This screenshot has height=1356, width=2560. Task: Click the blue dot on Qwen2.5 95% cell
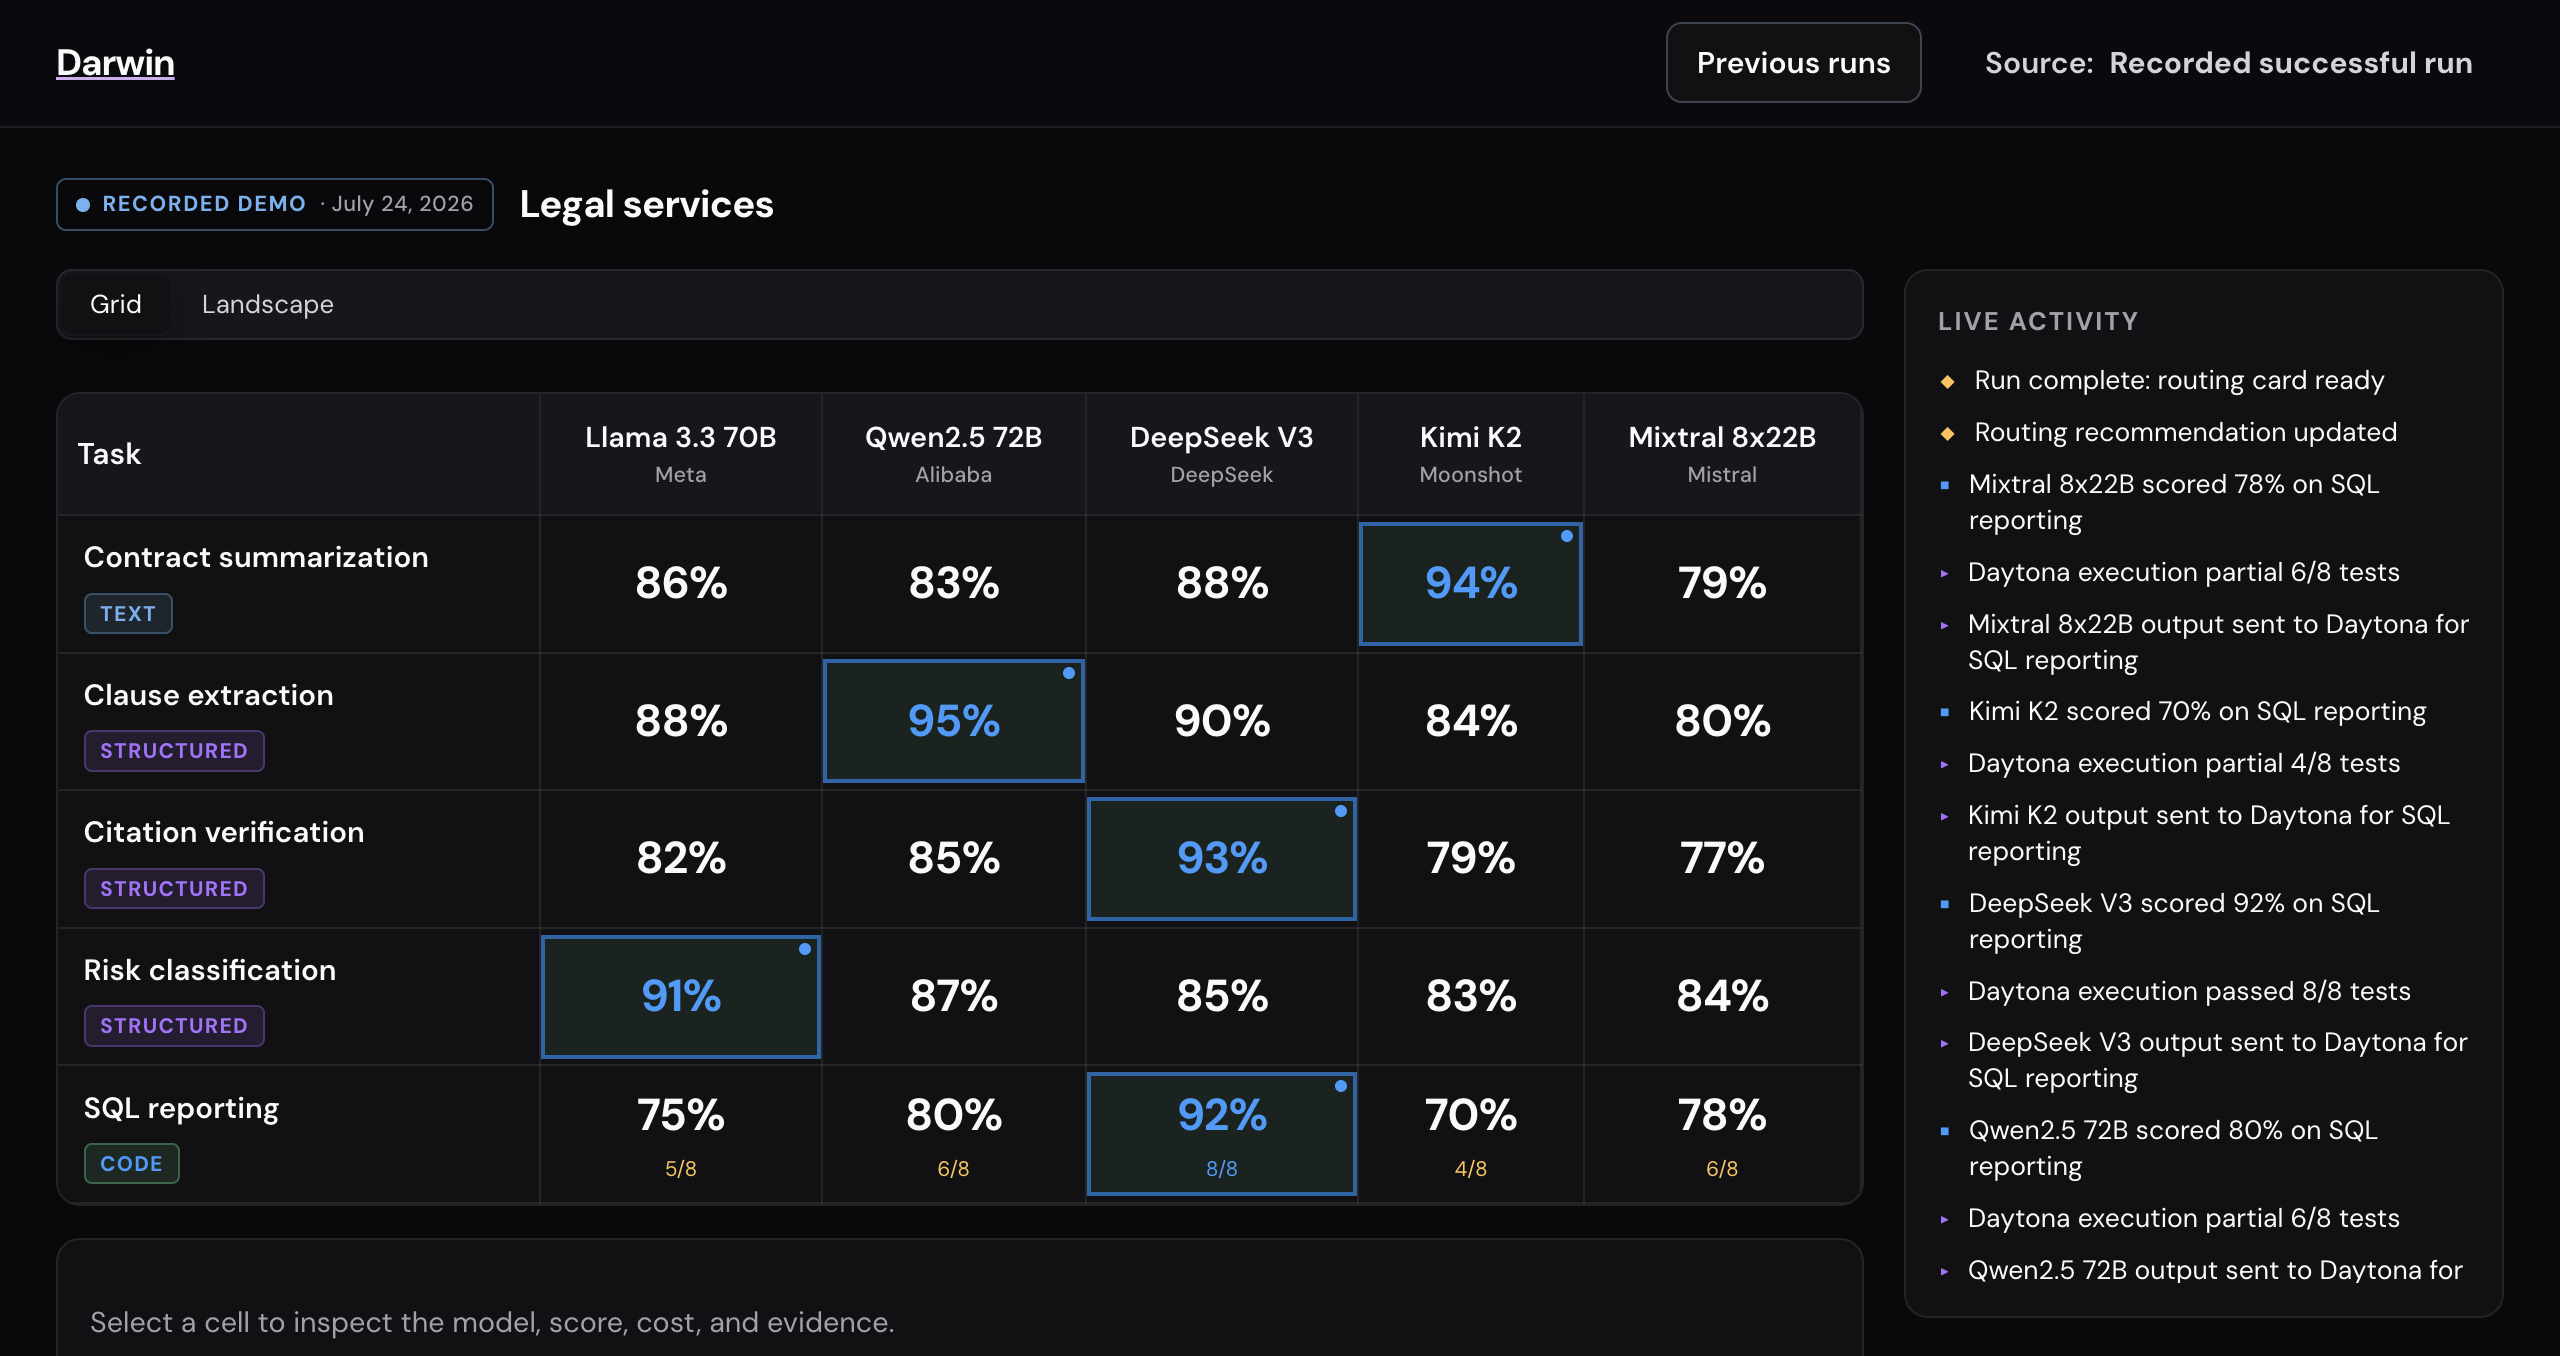[1069, 673]
